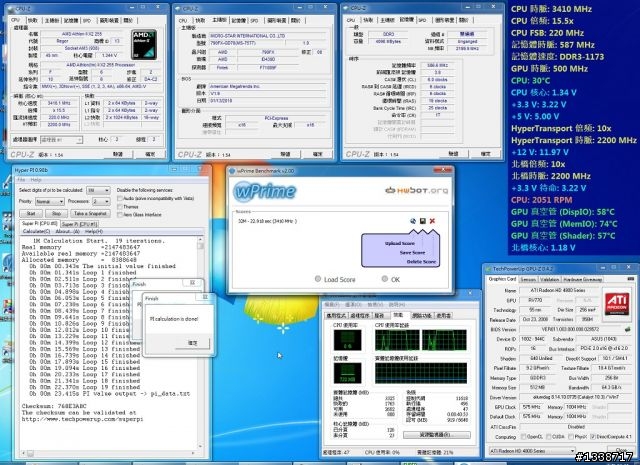Open the Processors dropdown in Hyper PI
The height and width of the screenshot is (465, 640).
(101, 202)
